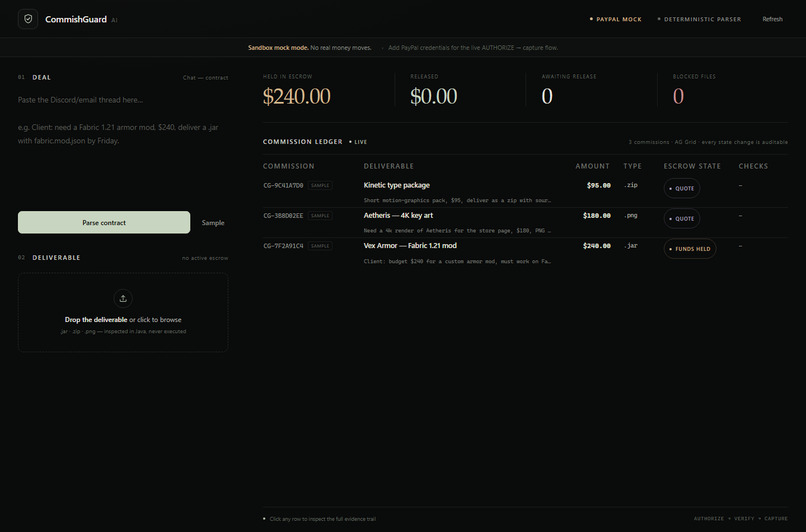Click the 'Chat → contract' label
This screenshot has height=532, width=806.
[x=205, y=78]
